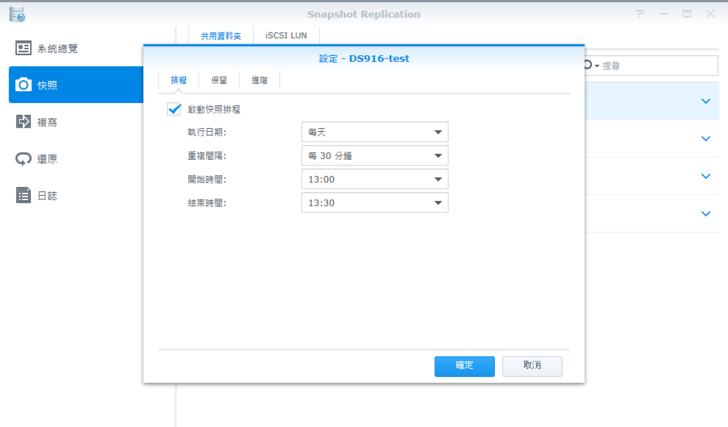The width and height of the screenshot is (728, 427).
Task: Open the 開始時間 dropdown
Action: click(x=375, y=180)
